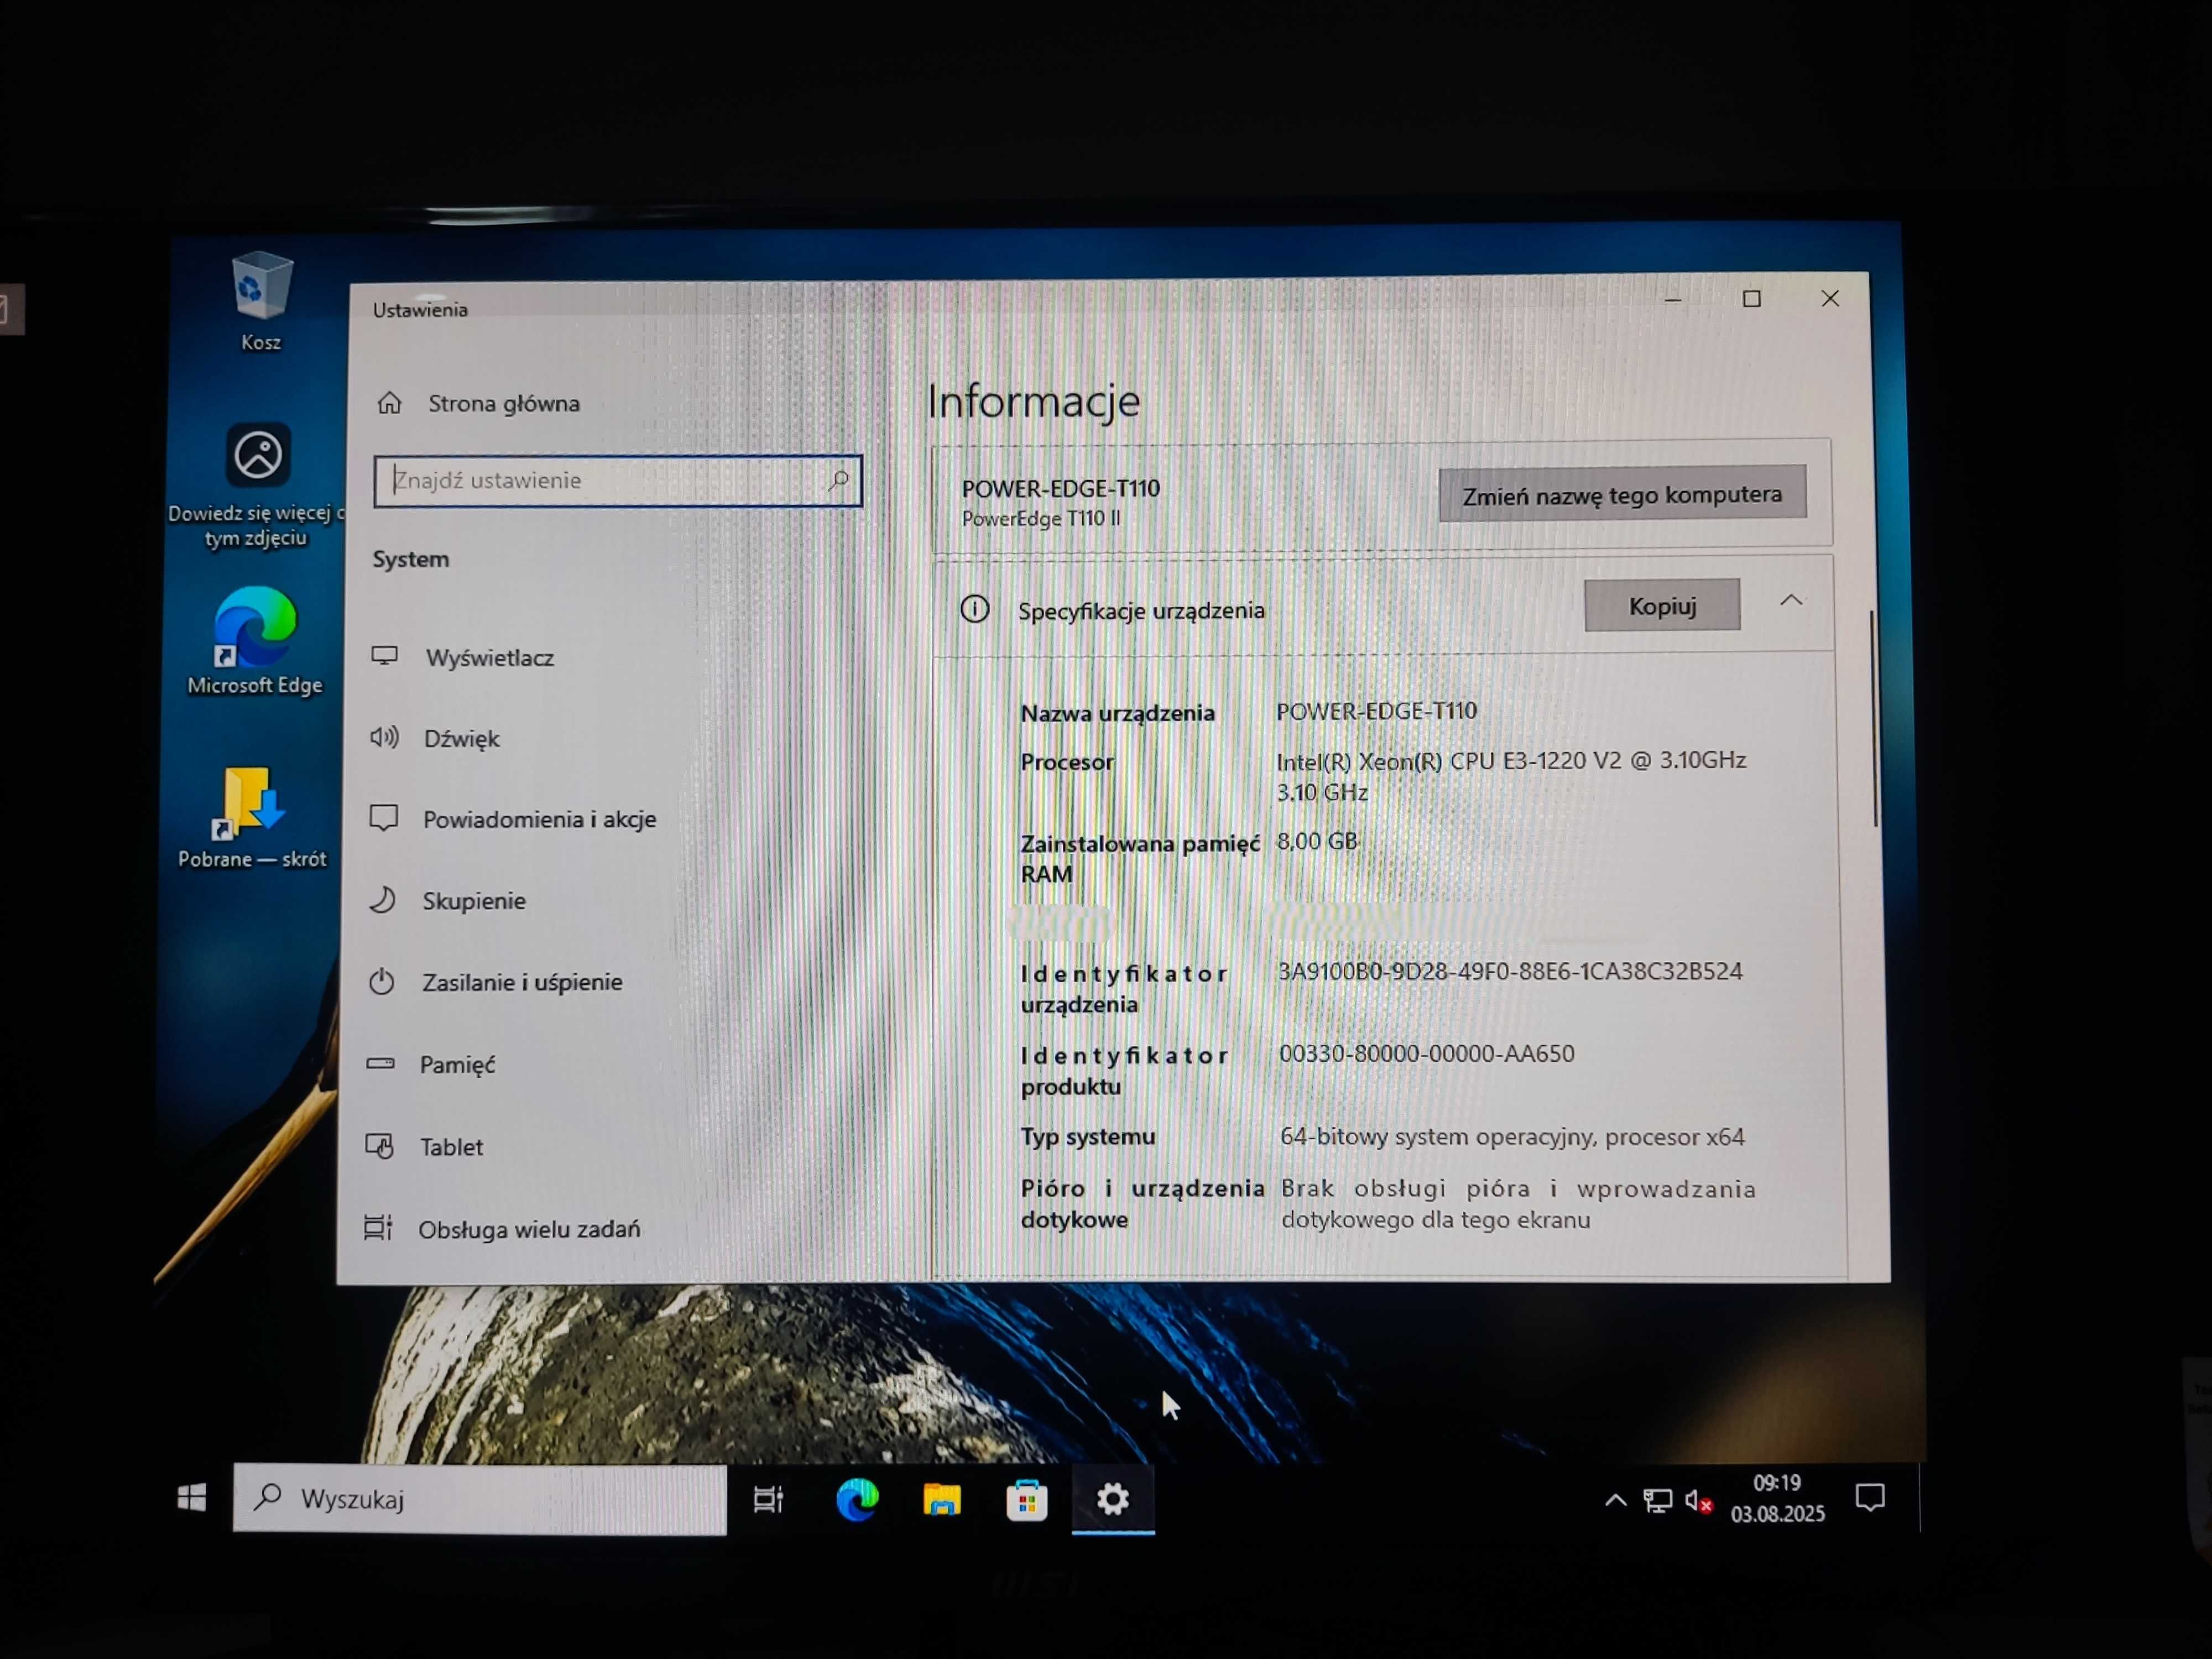Minimize the Ustawienia window
2212x1659 pixels.
click(x=1672, y=299)
